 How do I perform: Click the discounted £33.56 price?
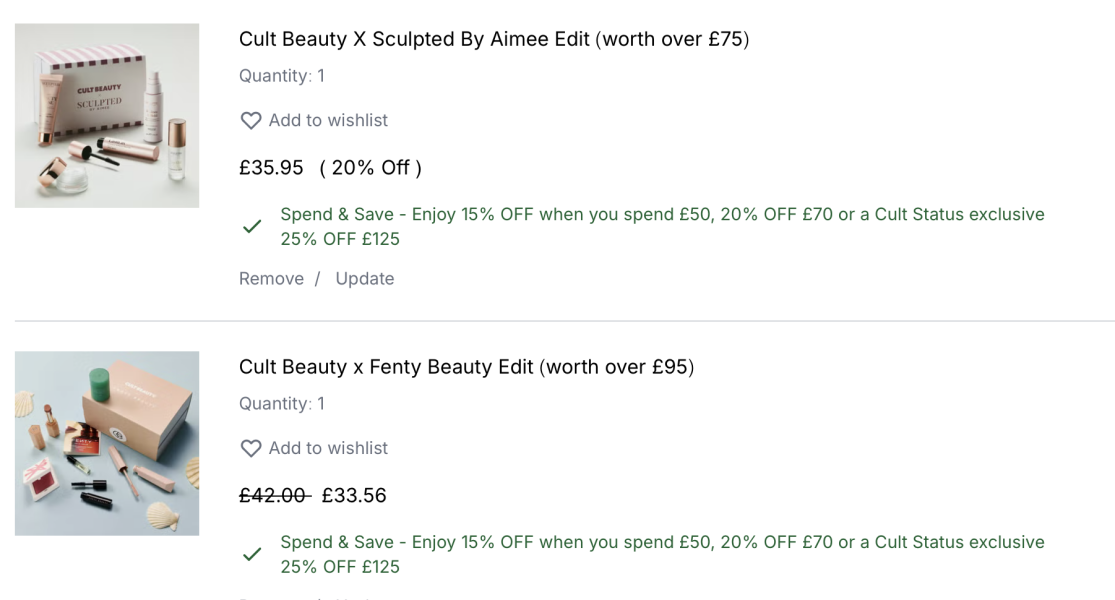[355, 495]
